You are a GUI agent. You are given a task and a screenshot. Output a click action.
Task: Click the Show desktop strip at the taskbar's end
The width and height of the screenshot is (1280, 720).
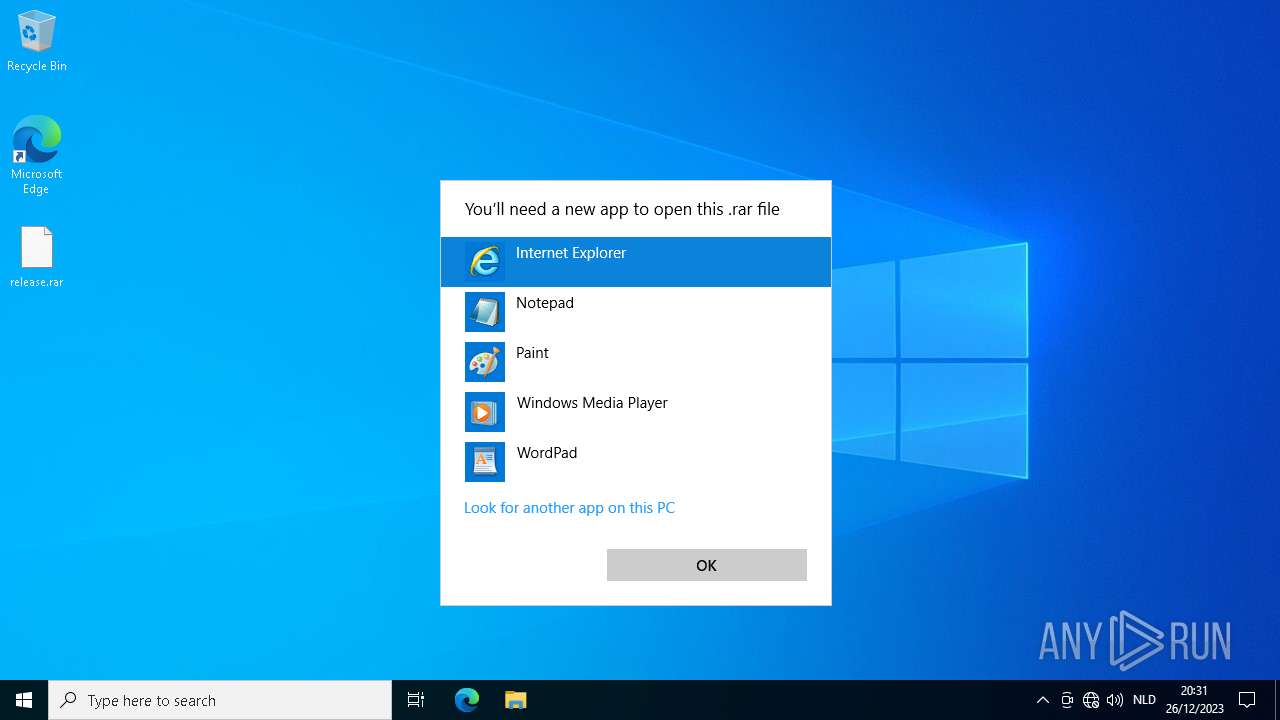(1277, 700)
